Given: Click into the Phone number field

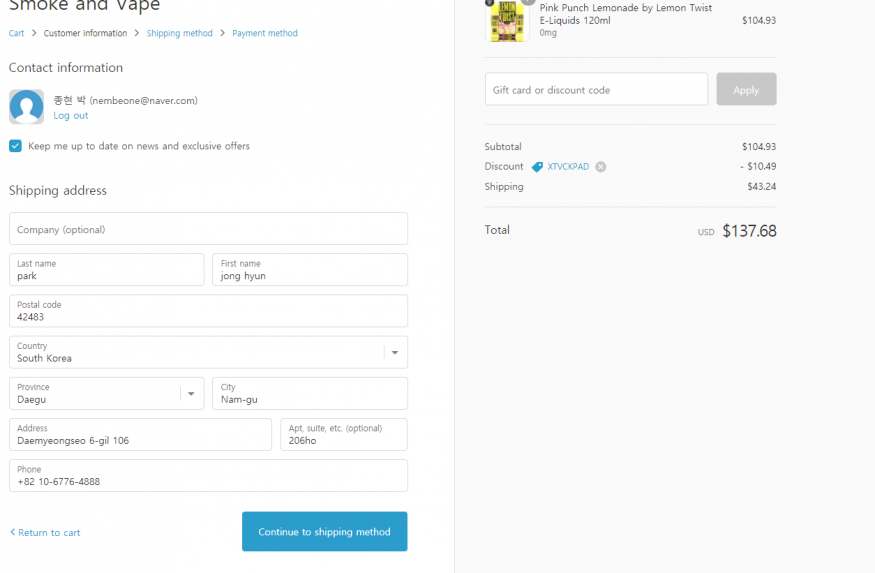Looking at the screenshot, I should coord(208,476).
